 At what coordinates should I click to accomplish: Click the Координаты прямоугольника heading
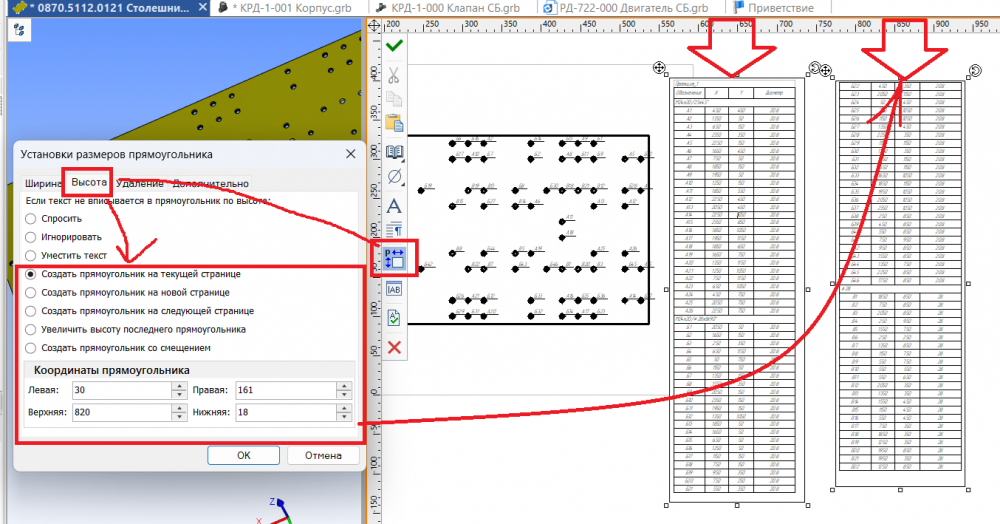pos(112,370)
